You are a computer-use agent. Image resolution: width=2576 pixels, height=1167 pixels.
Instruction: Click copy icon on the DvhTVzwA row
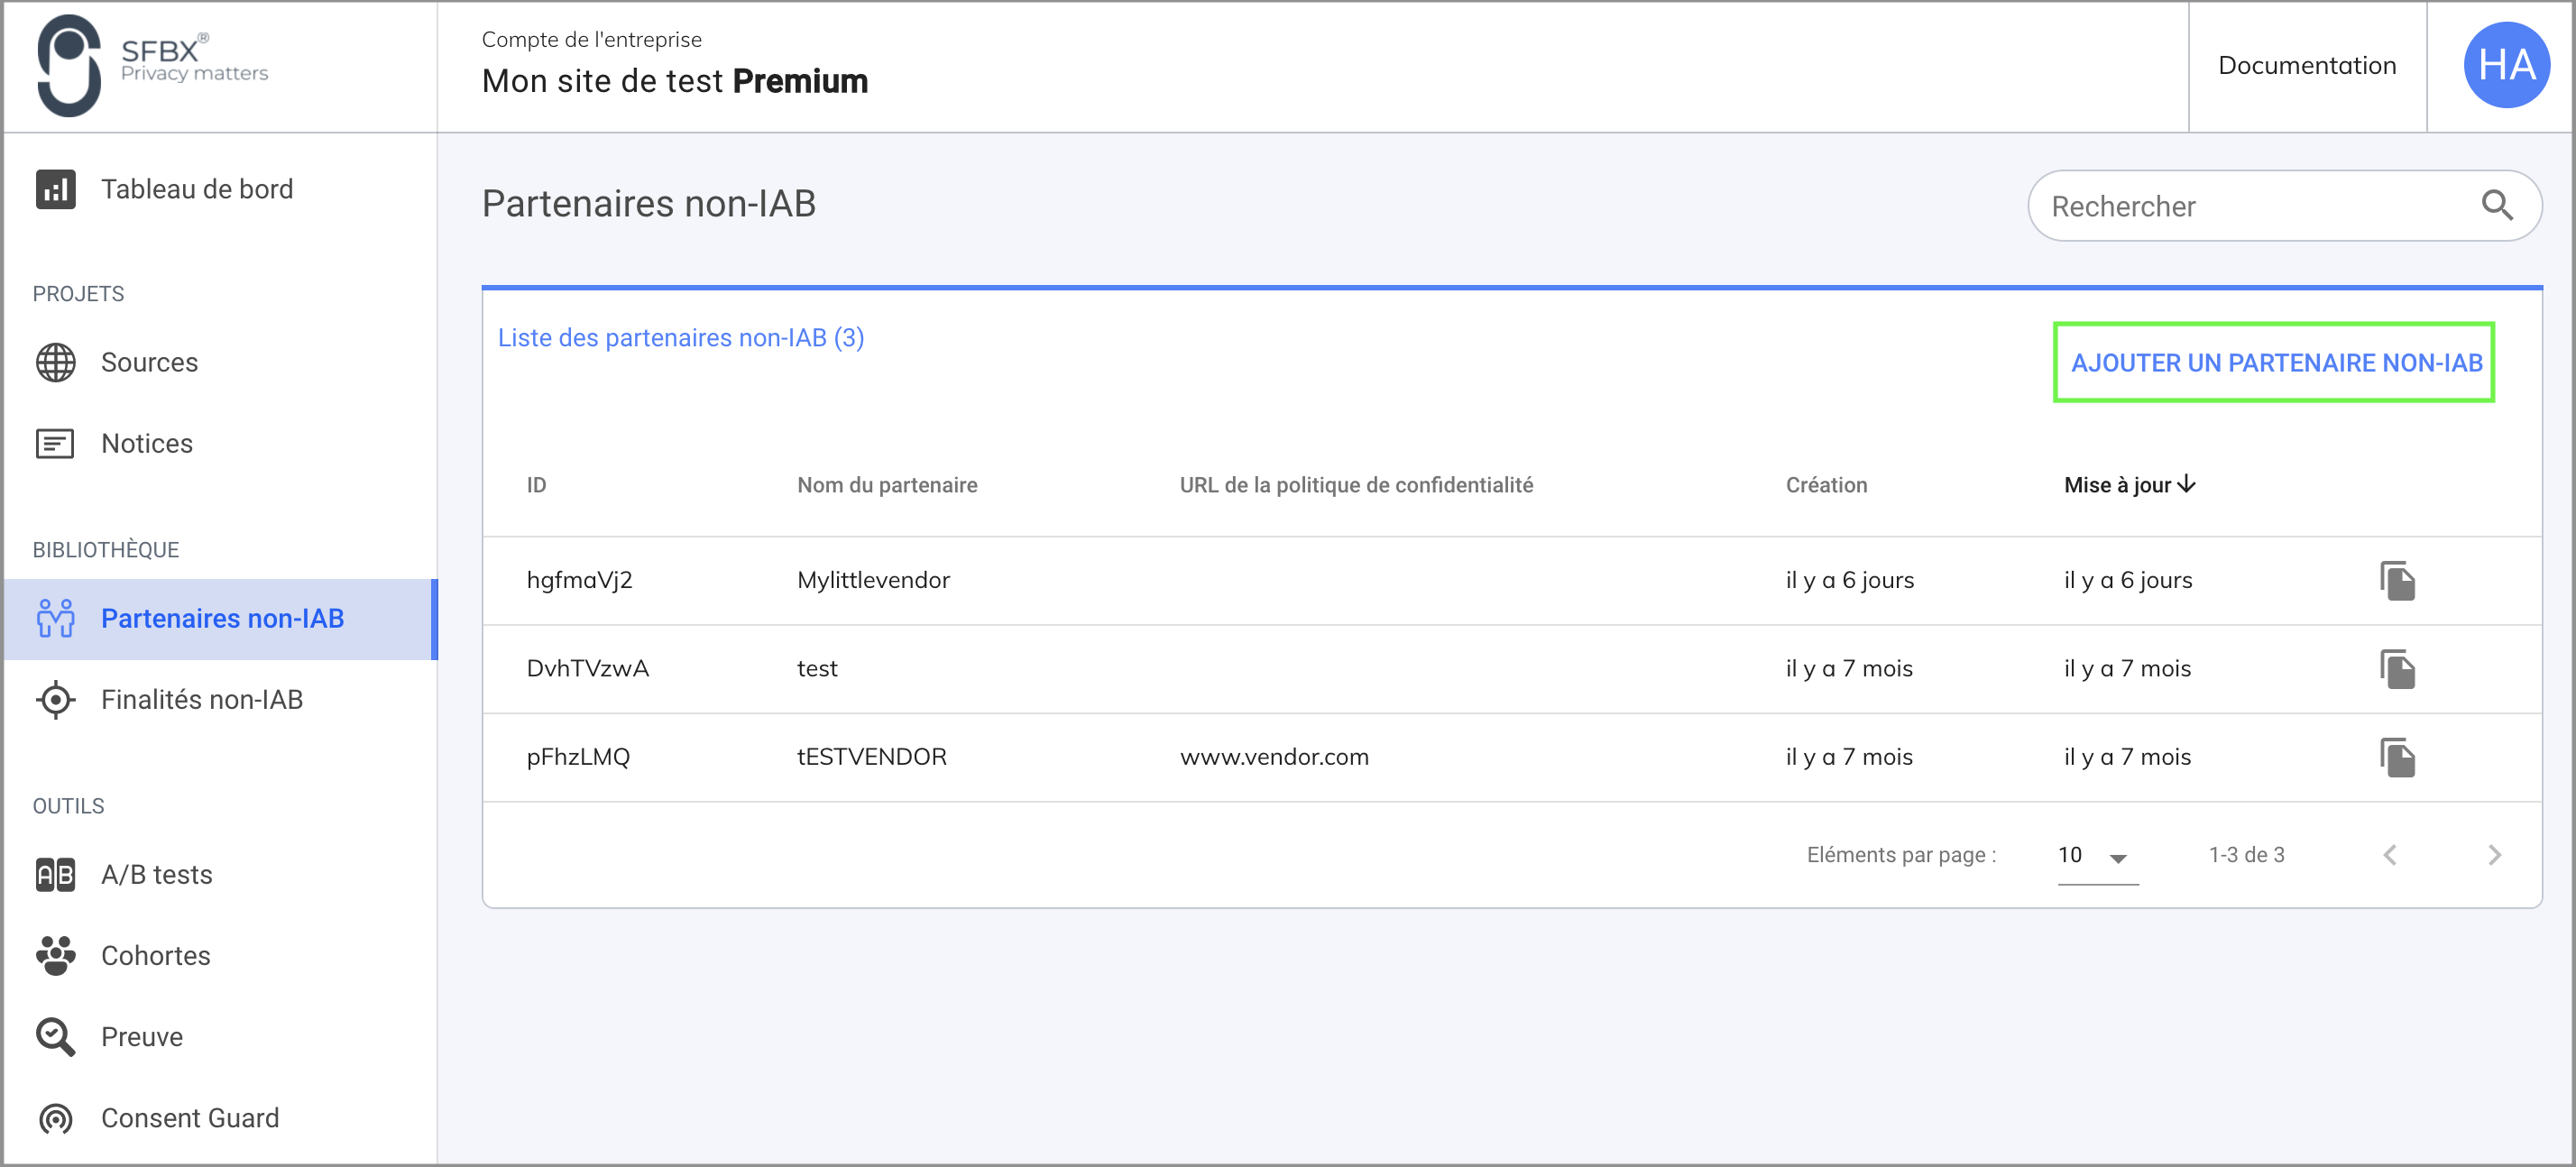click(2396, 669)
